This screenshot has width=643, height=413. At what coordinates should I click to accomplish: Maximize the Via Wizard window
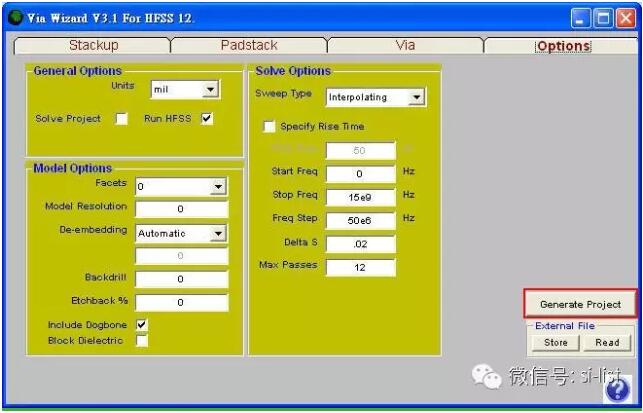coord(603,18)
